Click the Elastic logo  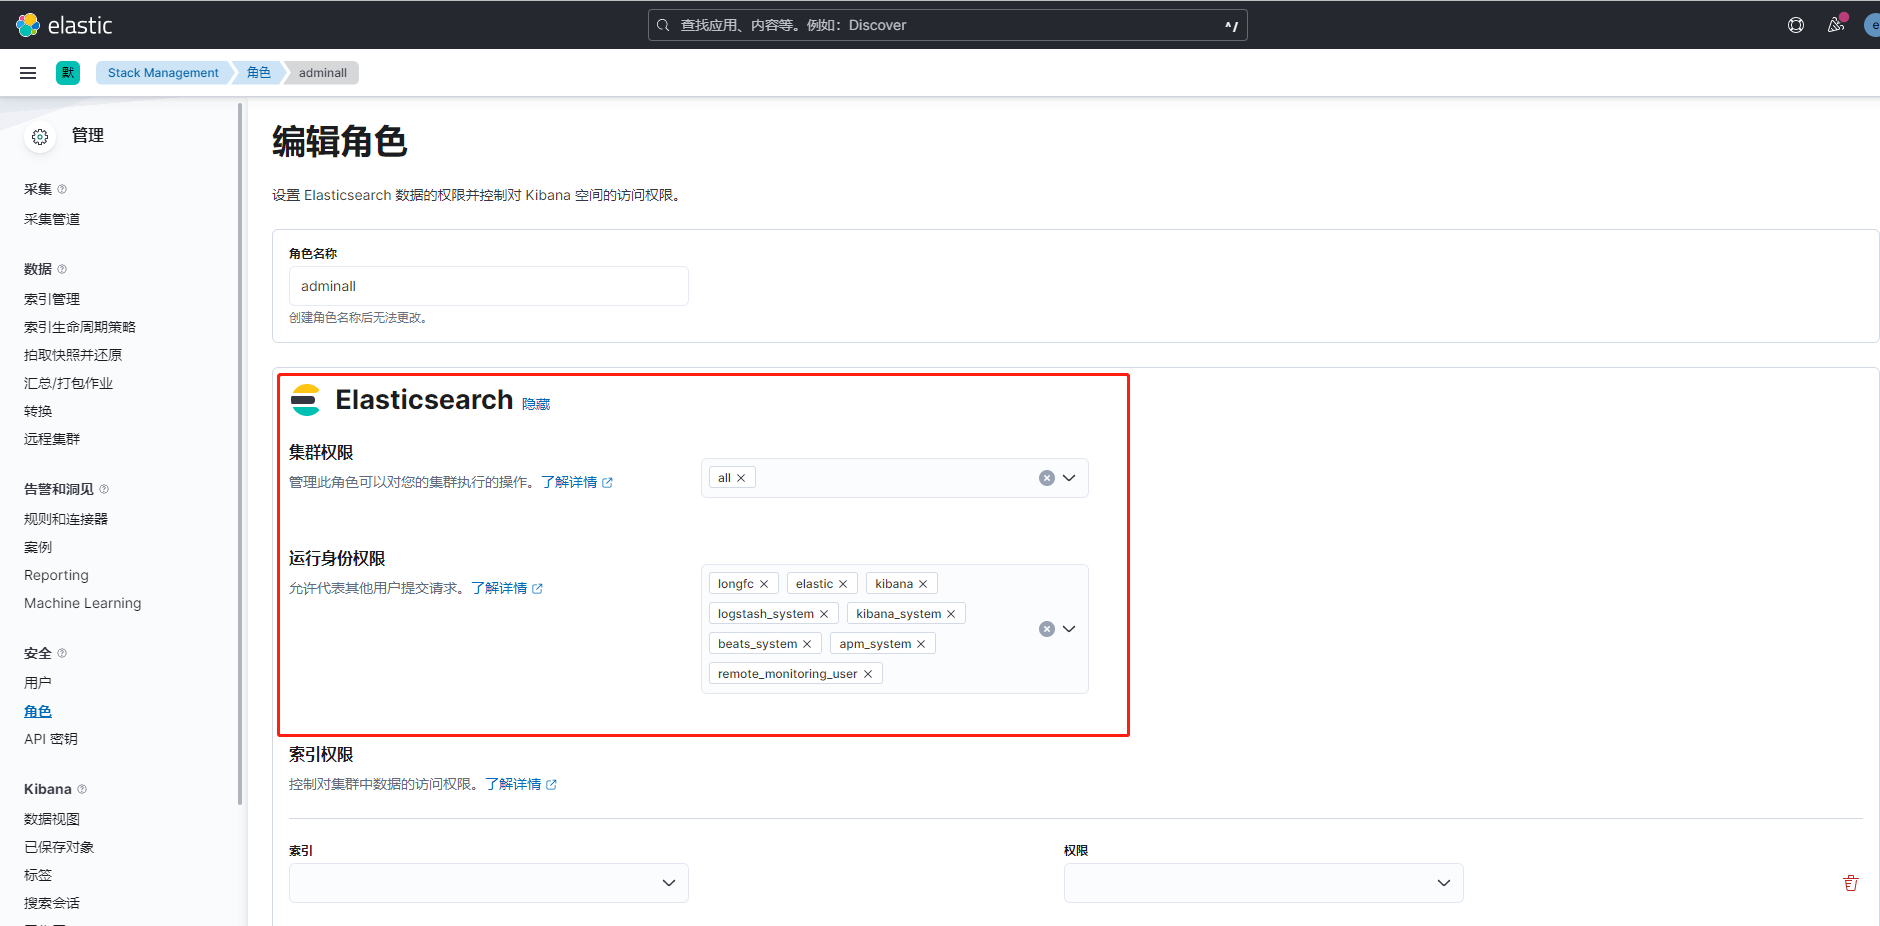(x=64, y=25)
